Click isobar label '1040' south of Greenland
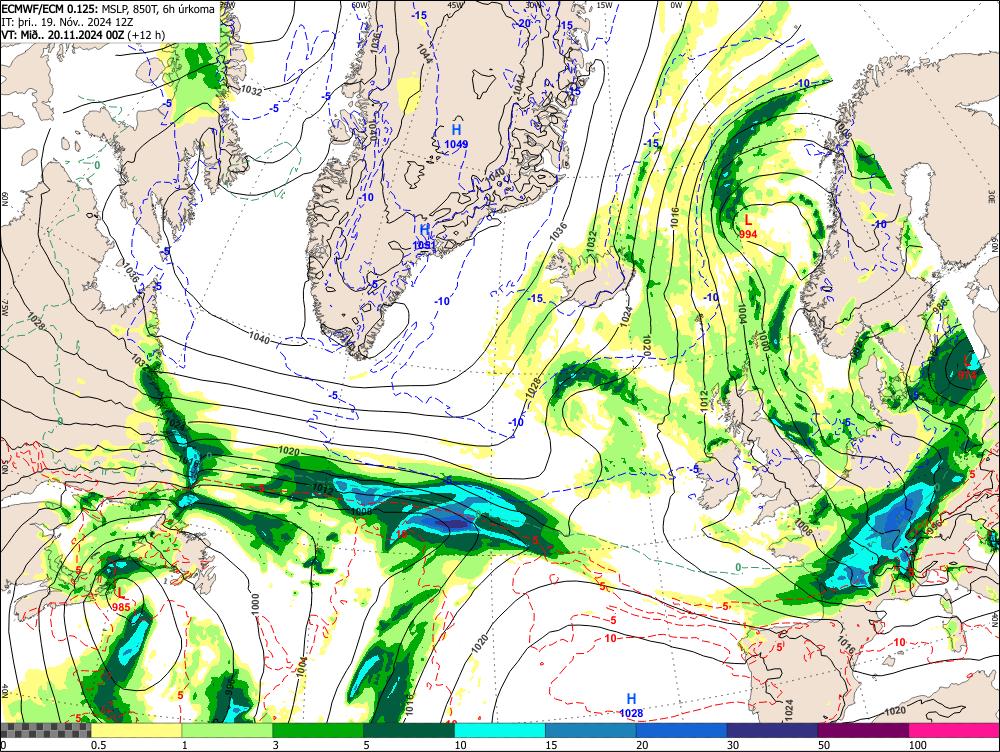The width and height of the screenshot is (1000, 752). tap(260, 337)
